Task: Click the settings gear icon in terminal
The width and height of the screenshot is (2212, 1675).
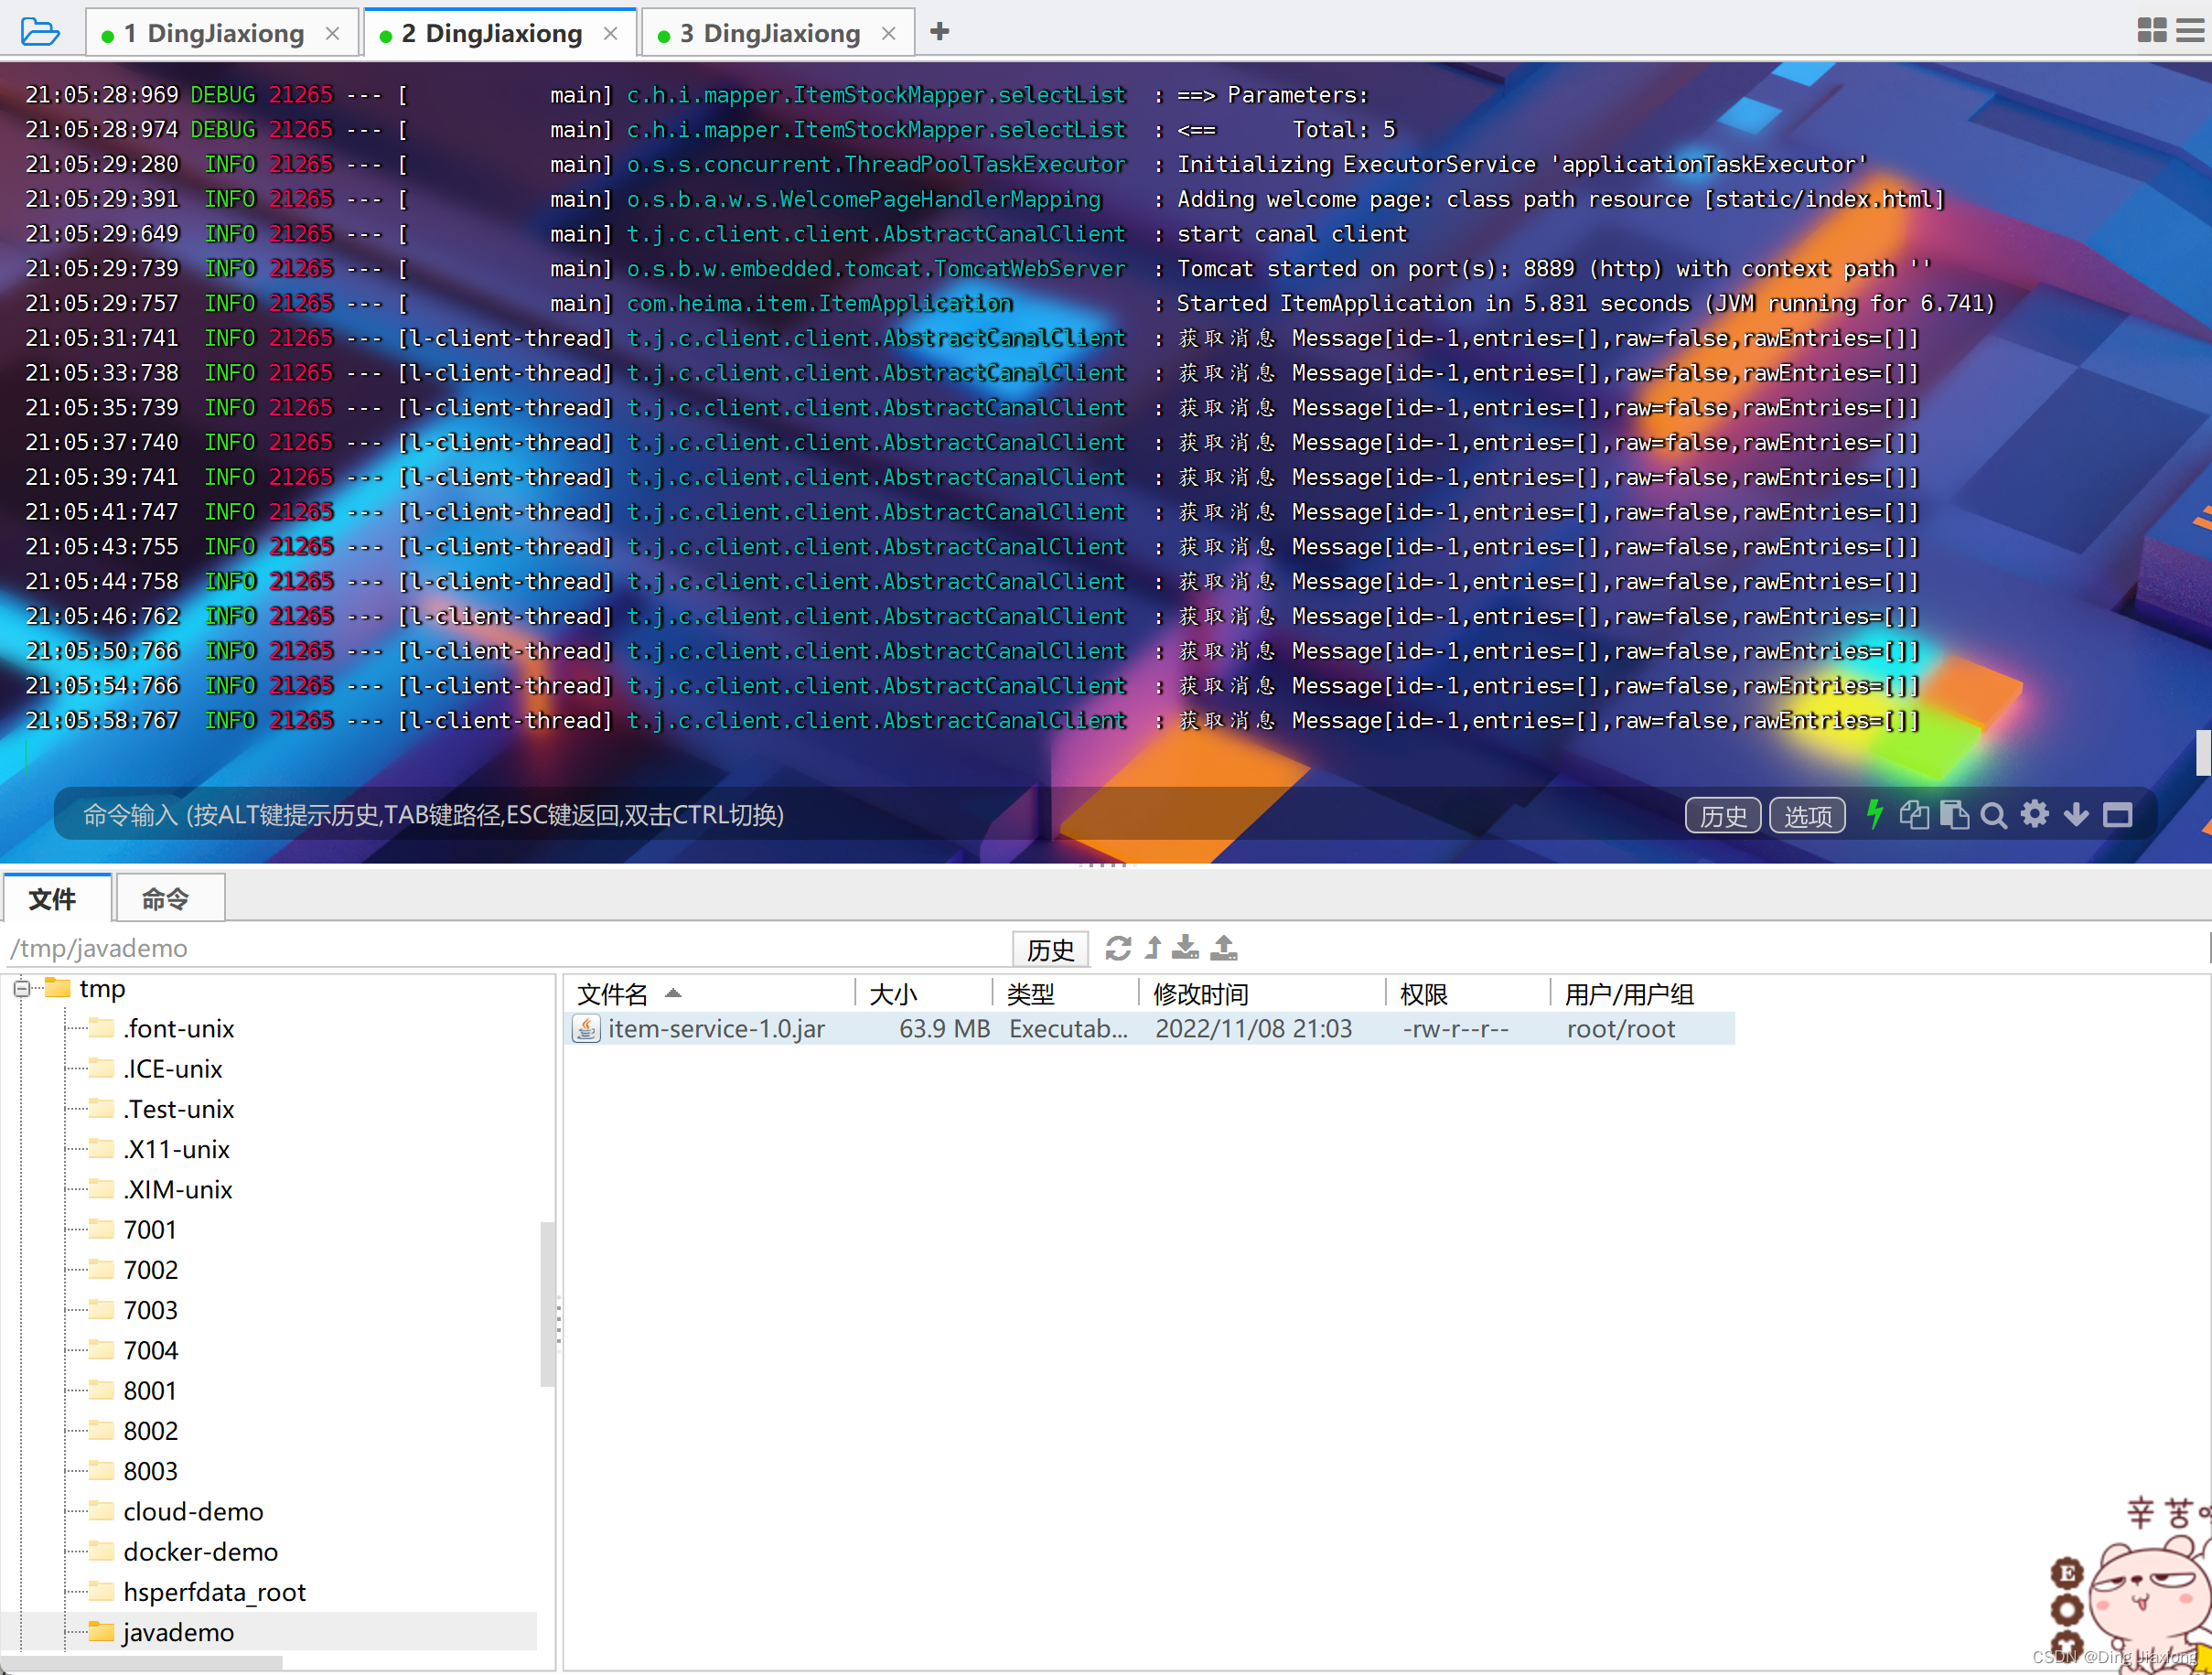Action: [2033, 813]
